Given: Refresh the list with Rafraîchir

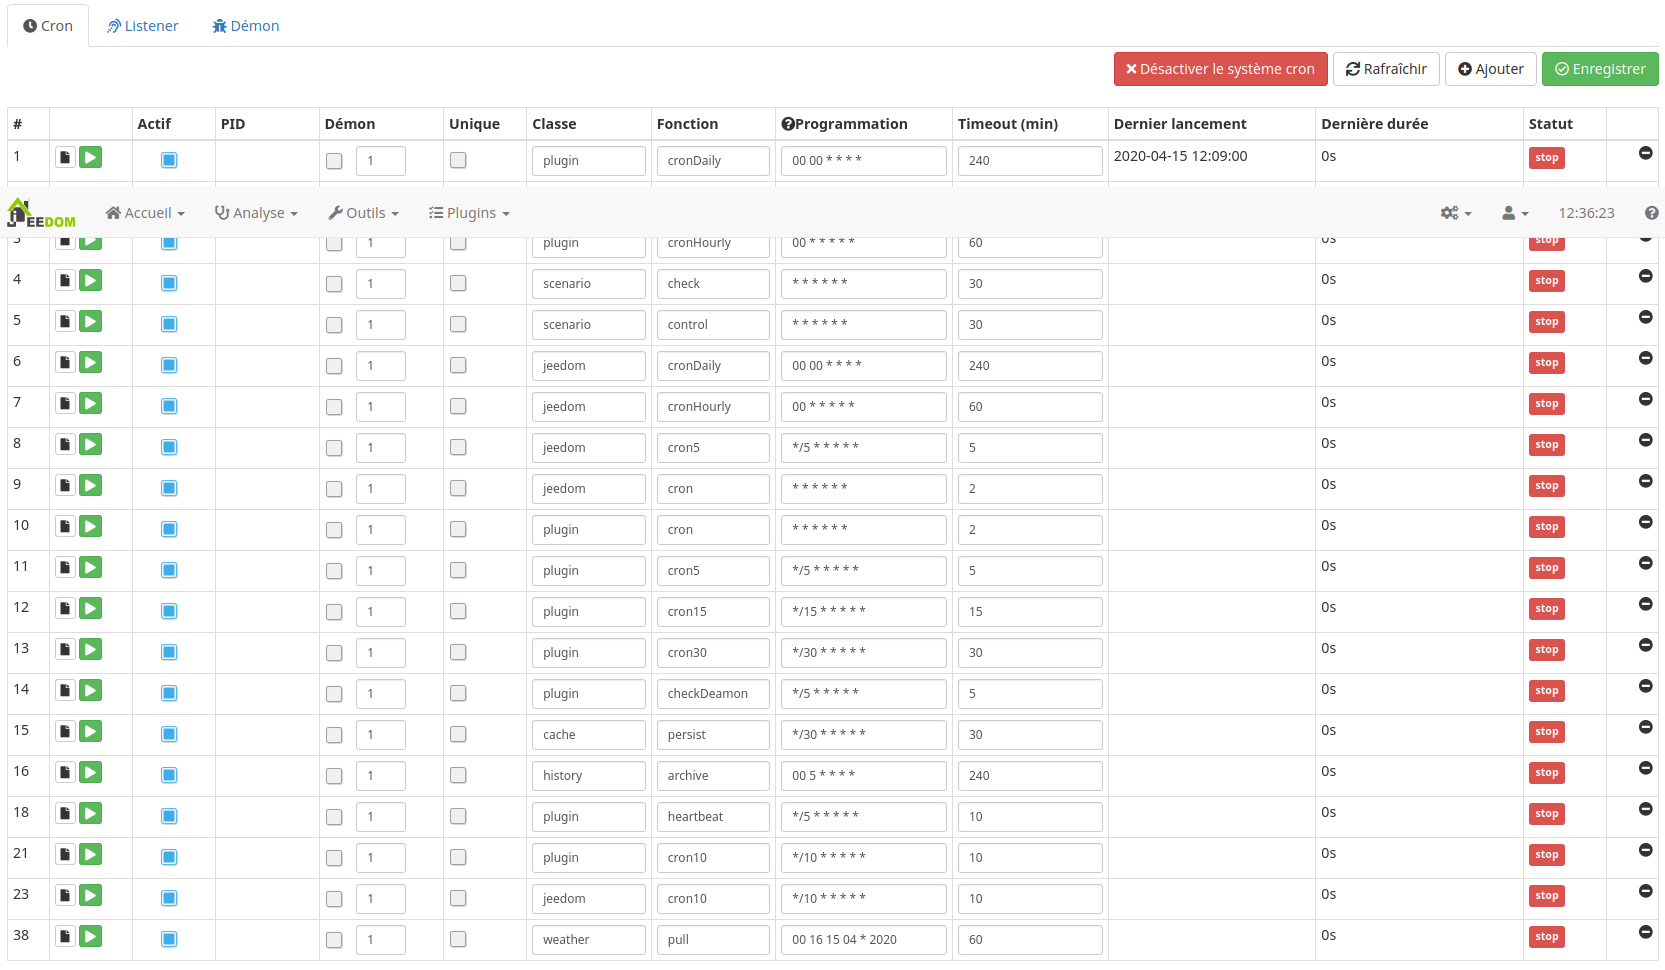Looking at the screenshot, I should pyautogui.click(x=1386, y=69).
